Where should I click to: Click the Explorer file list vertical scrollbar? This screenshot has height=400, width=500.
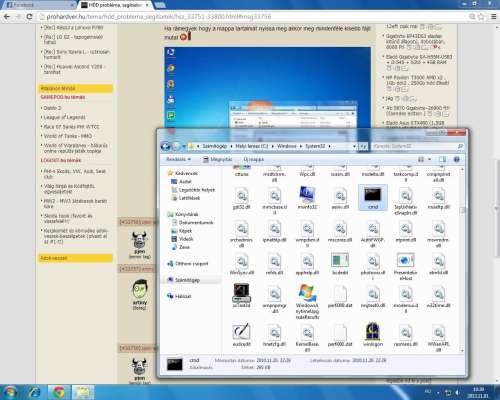point(462,260)
